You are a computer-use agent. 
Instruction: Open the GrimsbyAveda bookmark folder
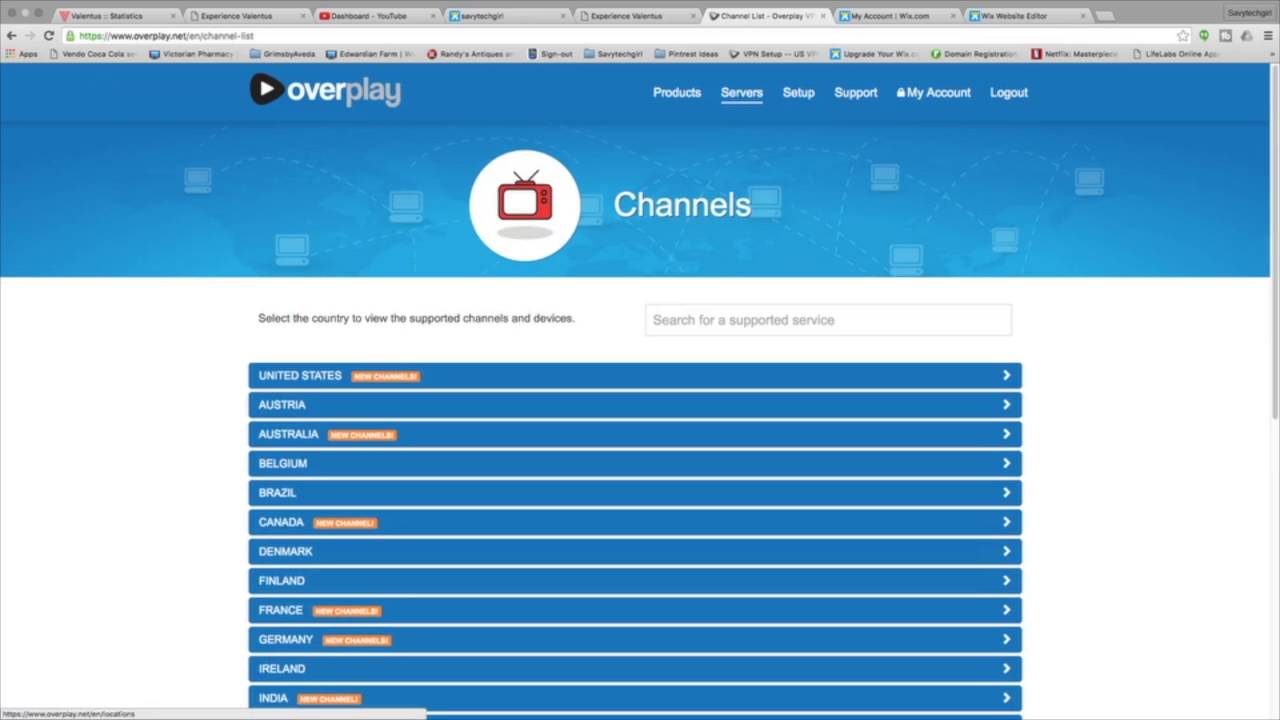(282, 54)
